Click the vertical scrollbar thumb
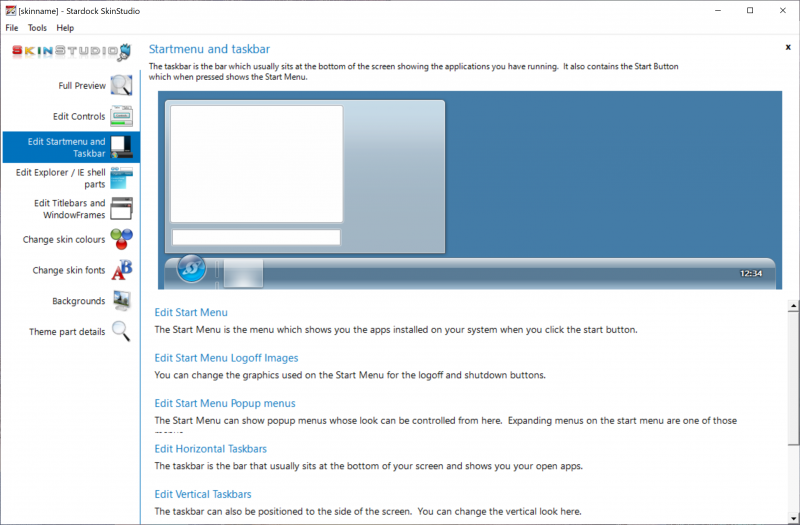800x525 pixels. pyautogui.click(x=793, y=378)
